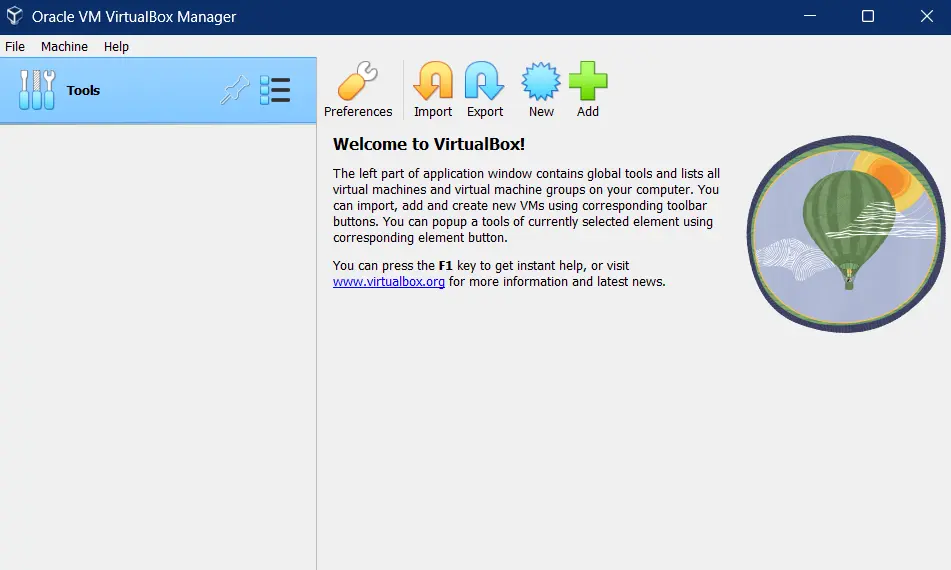Image resolution: width=951 pixels, height=570 pixels.
Task: Maximize the VirtualBox Manager window
Action: (868, 16)
